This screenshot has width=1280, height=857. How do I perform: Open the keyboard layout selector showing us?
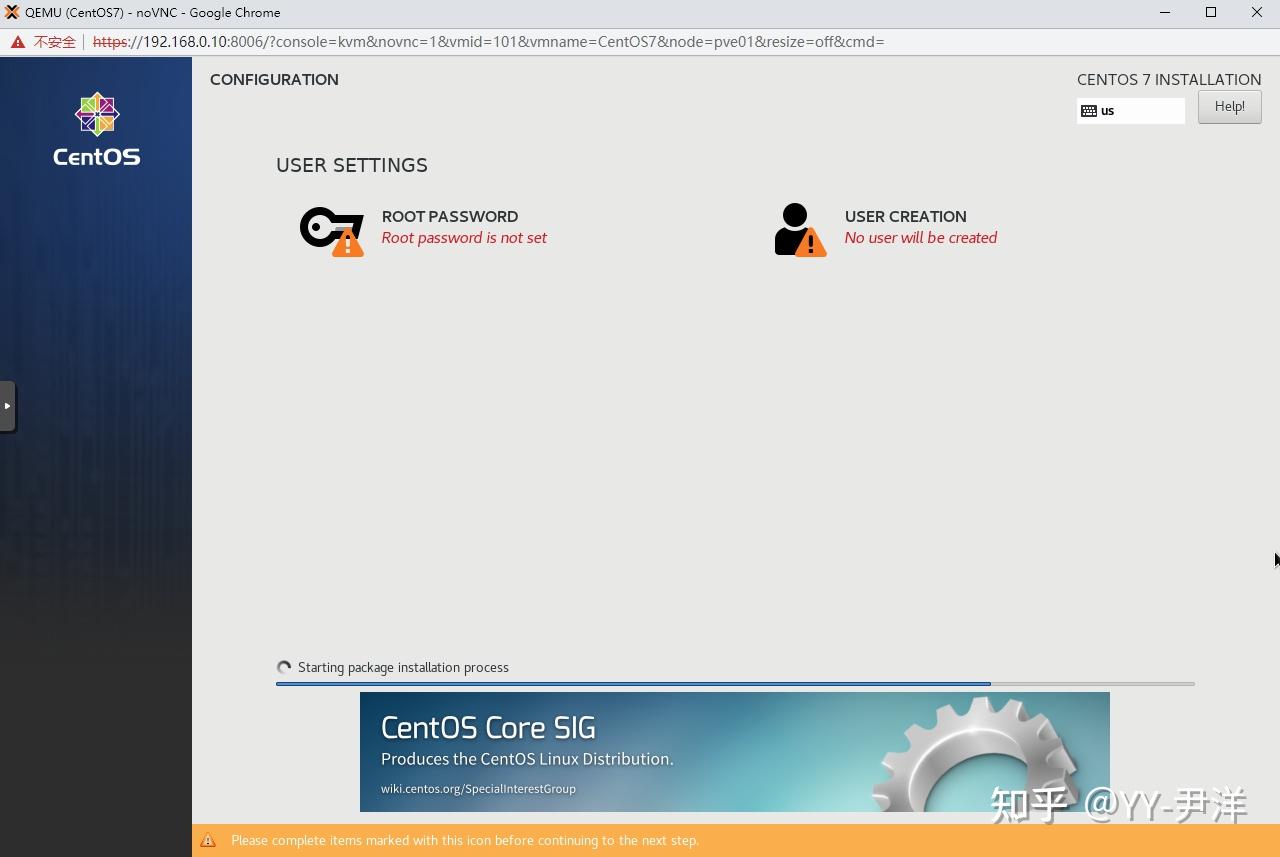click(x=1131, y=111)
